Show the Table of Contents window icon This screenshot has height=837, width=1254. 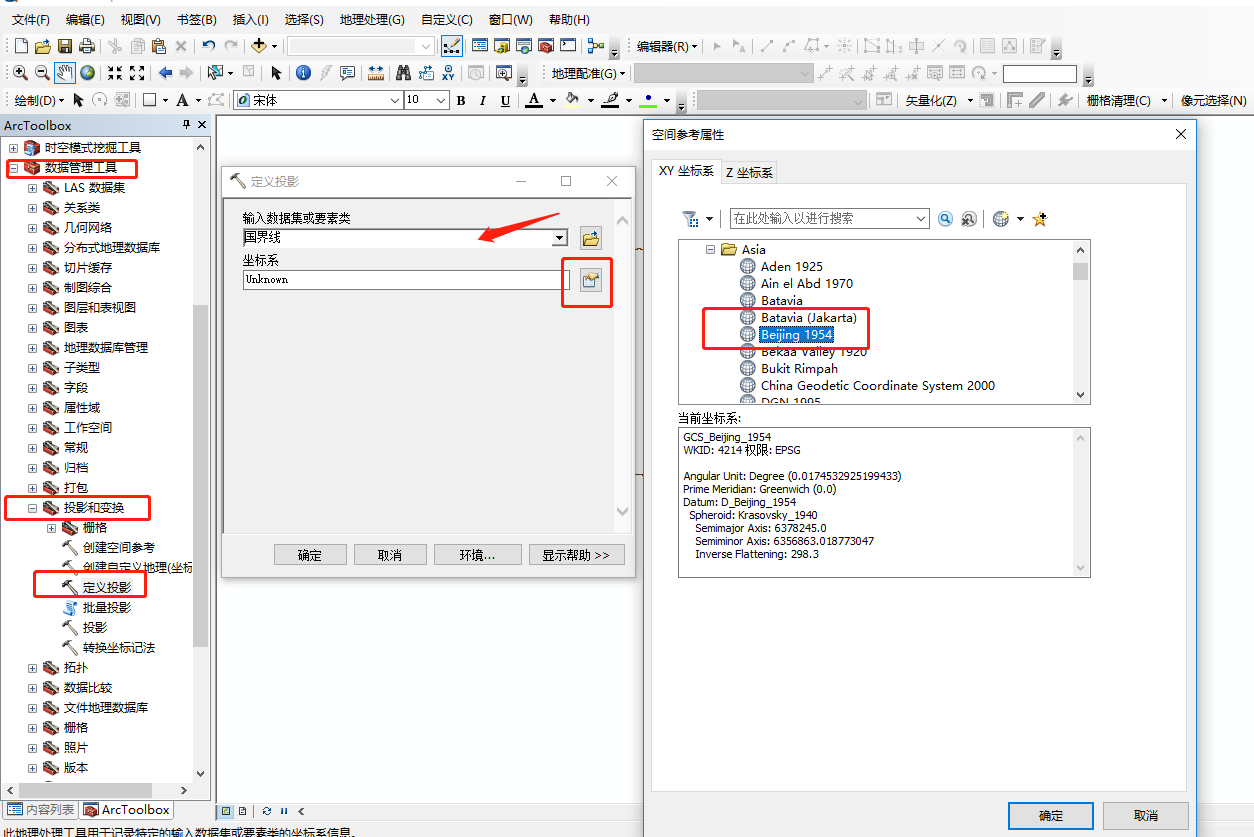(480, 46)
